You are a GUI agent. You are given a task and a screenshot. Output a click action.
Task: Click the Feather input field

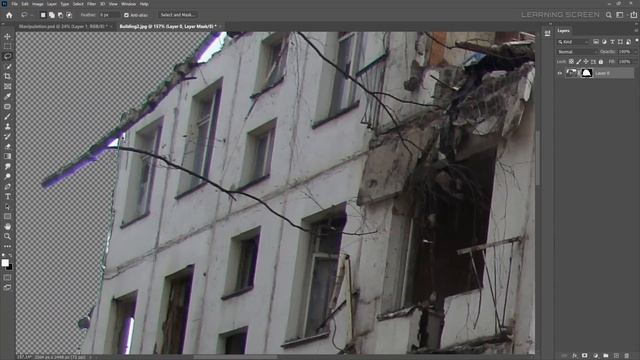click(109, 15)
